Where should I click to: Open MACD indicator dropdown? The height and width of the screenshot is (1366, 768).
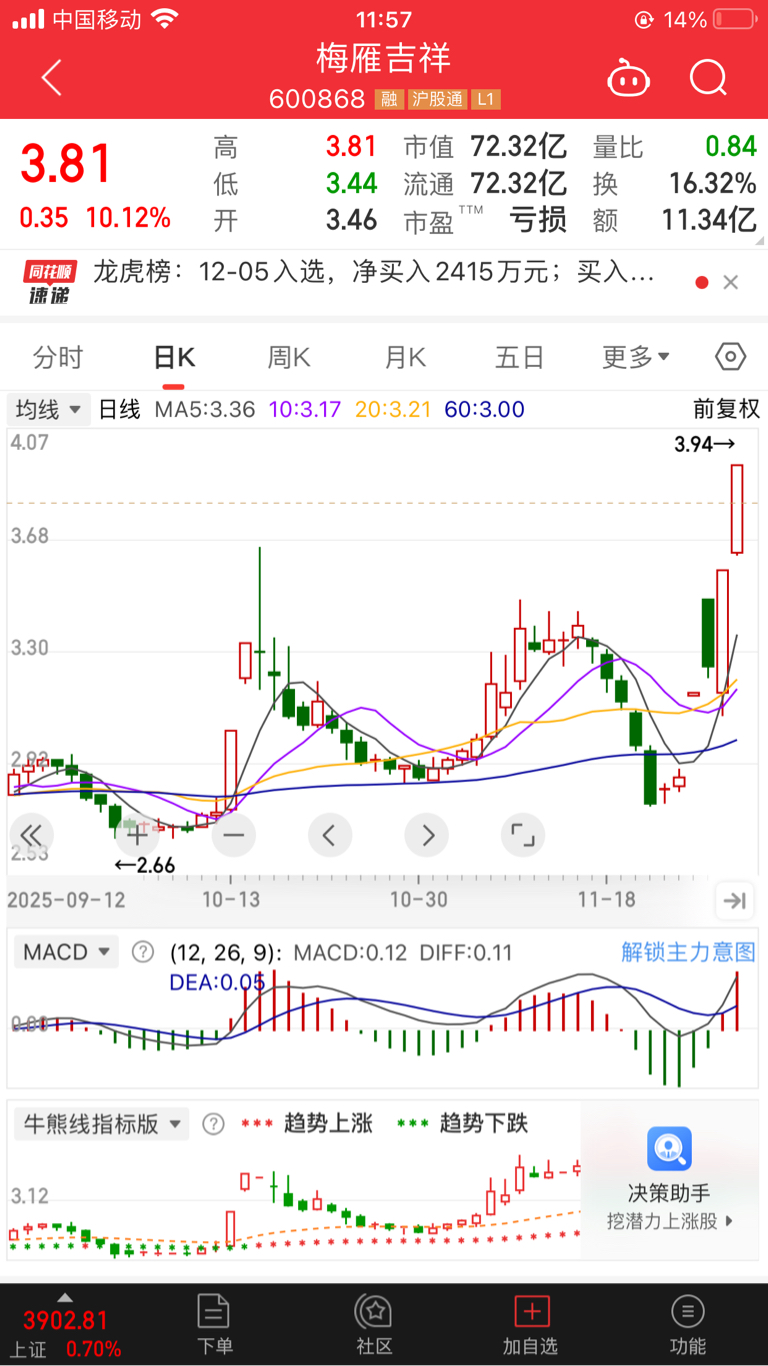pyautogui.click(x=66, y=952)
